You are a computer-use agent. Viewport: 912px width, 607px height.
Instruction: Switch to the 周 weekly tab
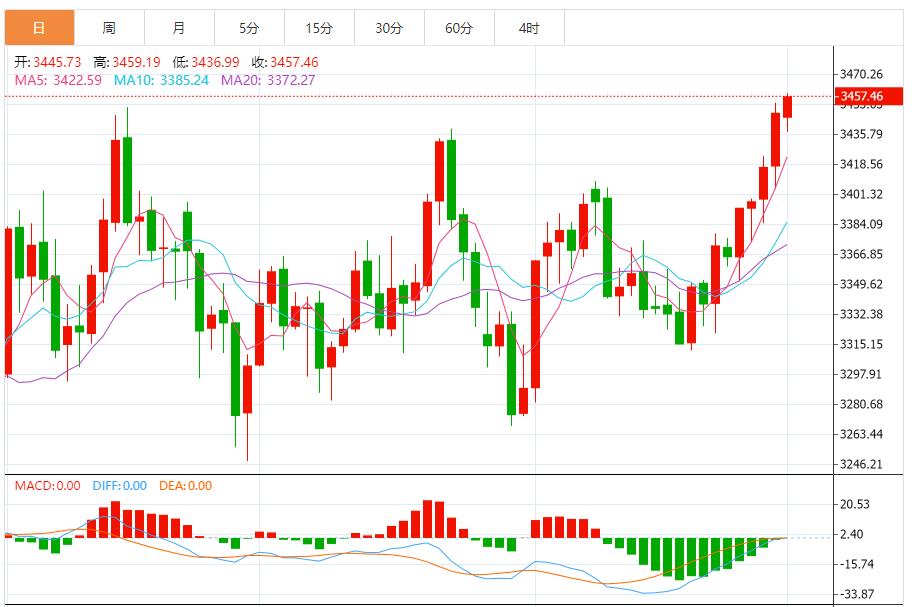[109, 28]
